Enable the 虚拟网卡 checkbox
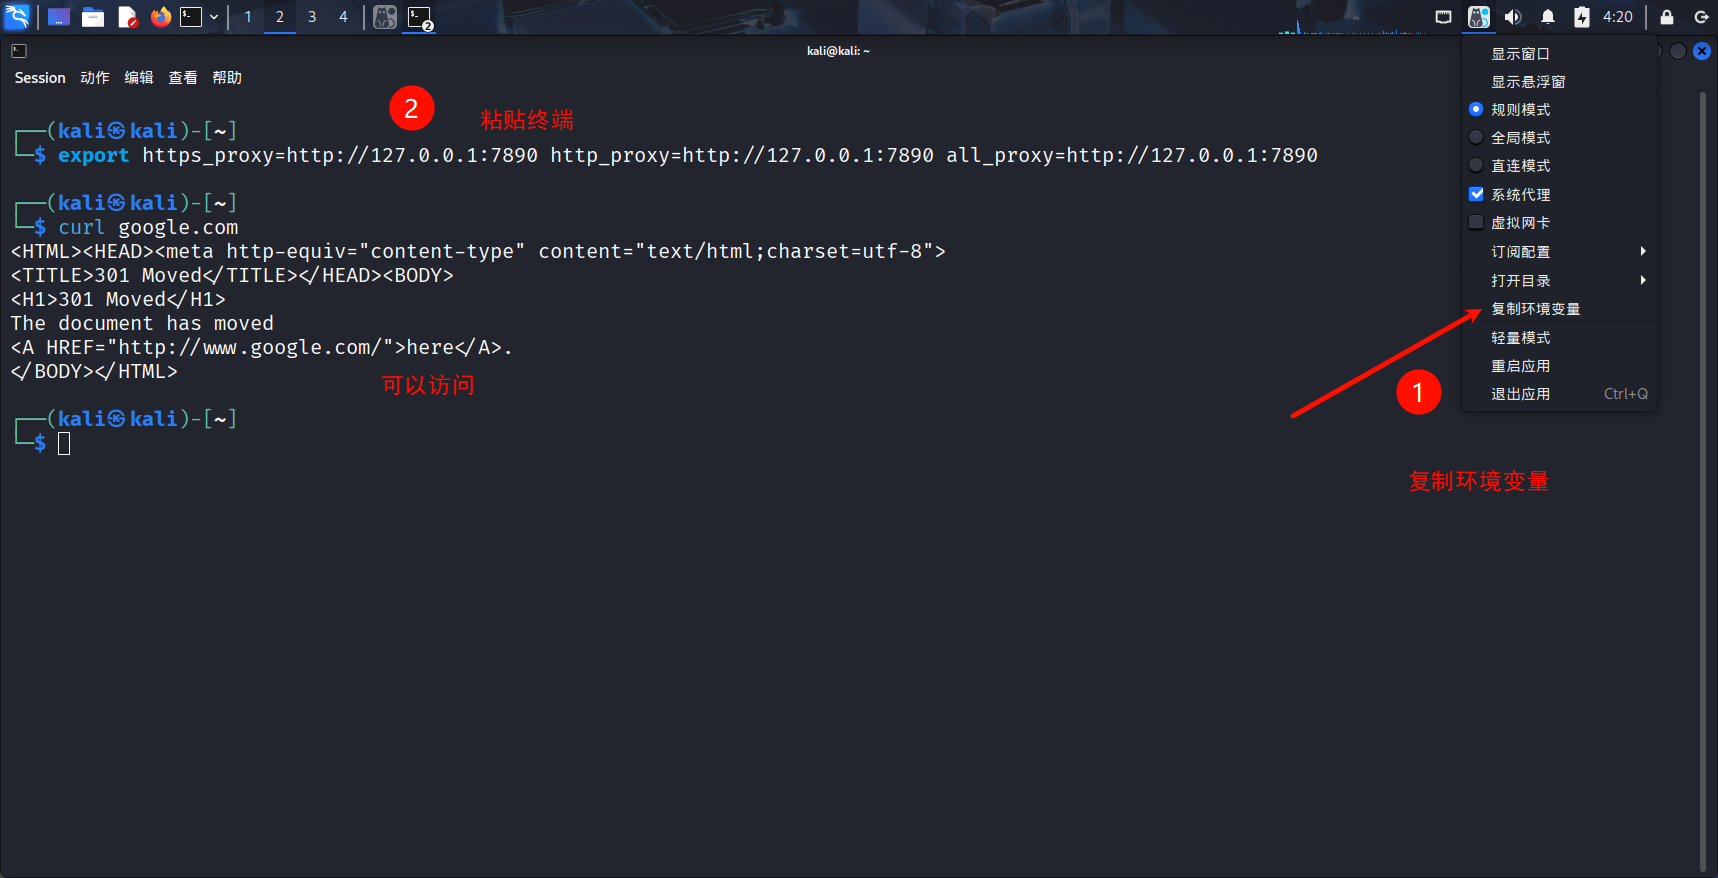 click(x=1476, y=223)
